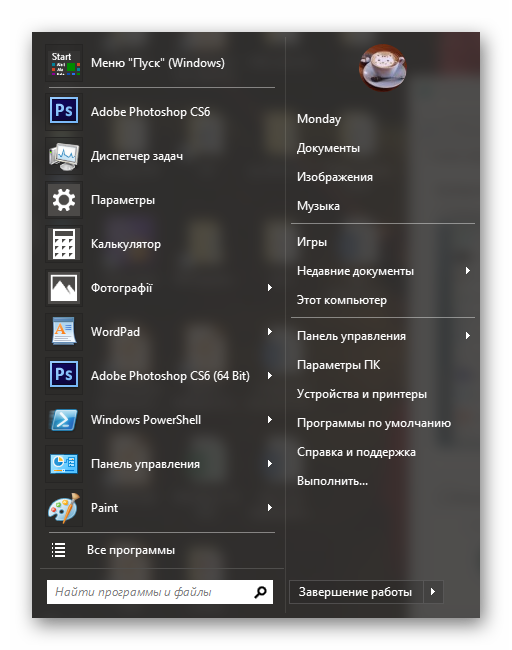Click the Параметры gear icon

click(64, 200)
